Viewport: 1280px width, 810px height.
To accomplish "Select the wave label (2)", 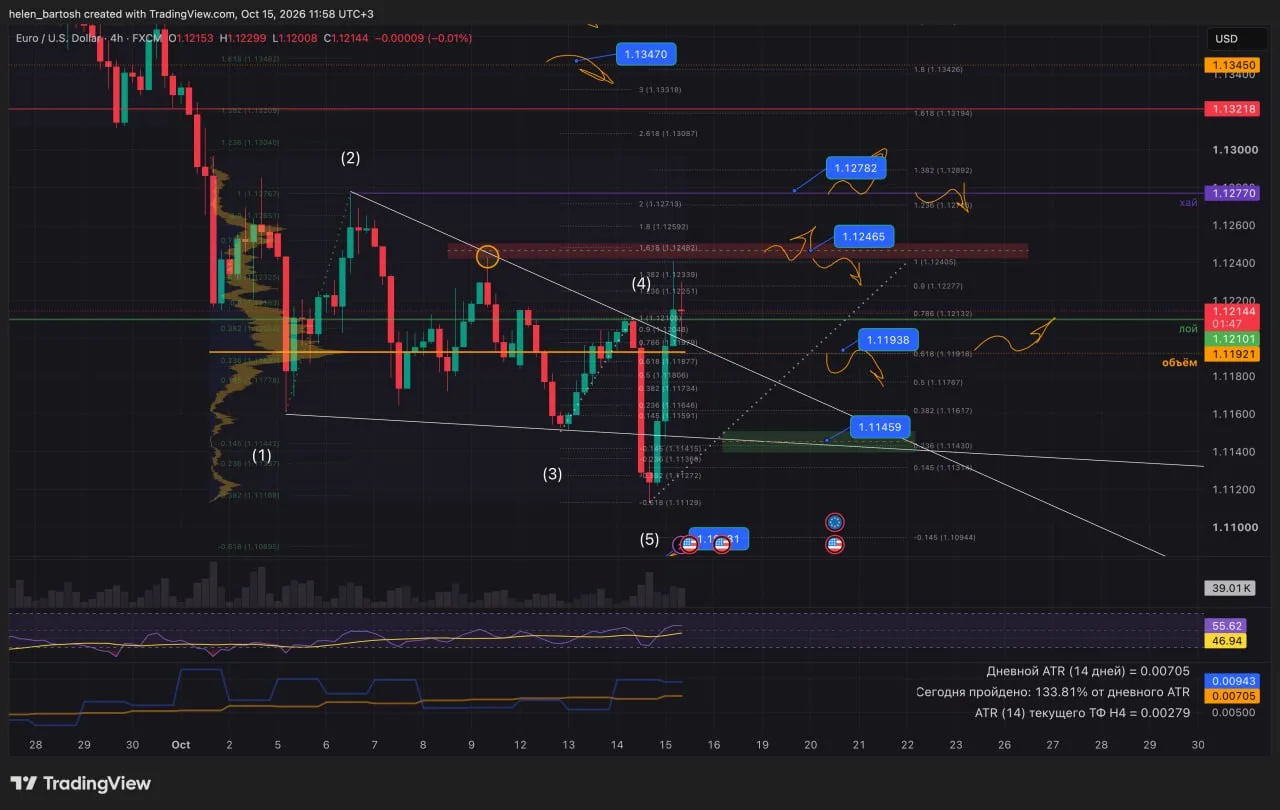I will coord(350,158).
